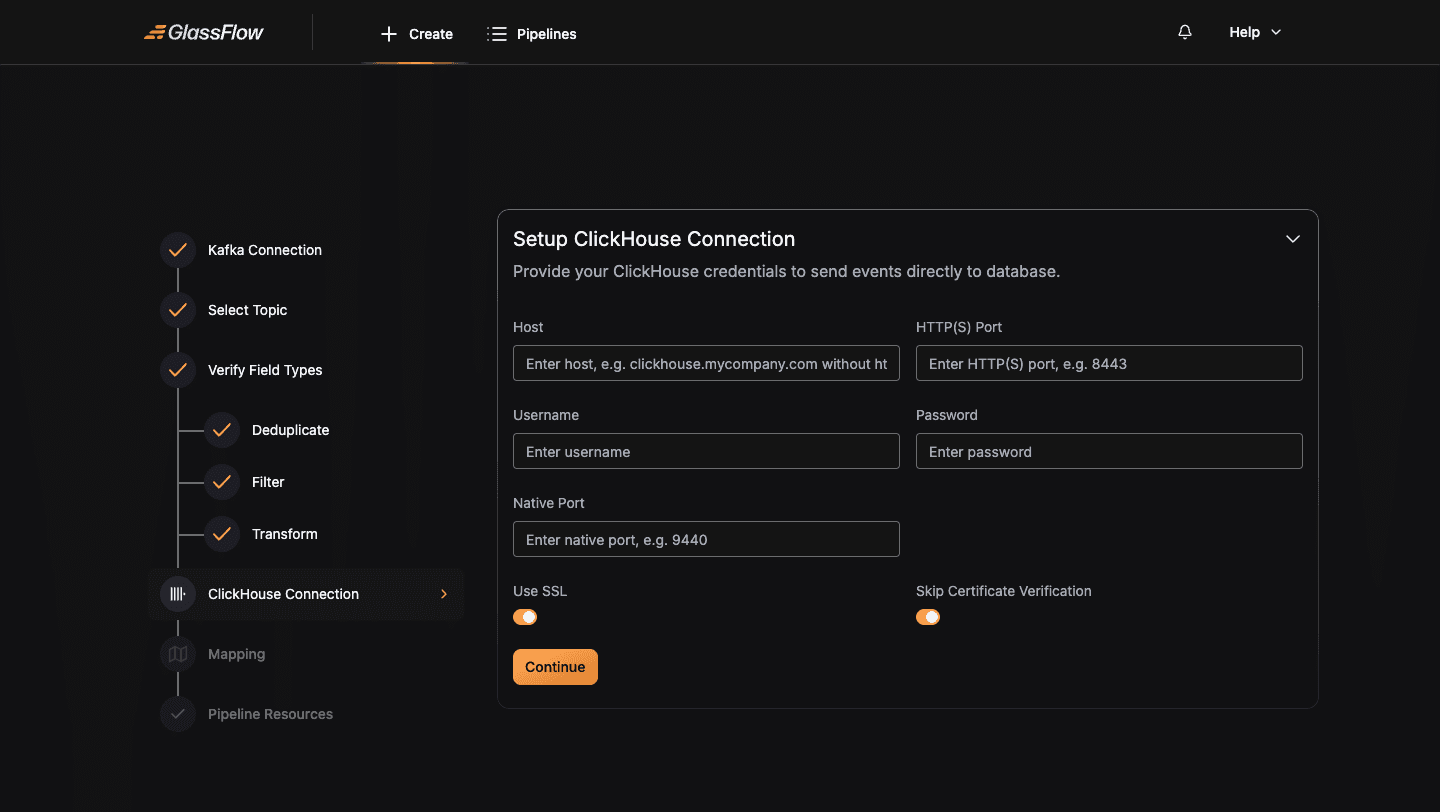The image size is (1440, 812).
Task: Go to the Verify Field Types step
Action: (x=265, y=370)
